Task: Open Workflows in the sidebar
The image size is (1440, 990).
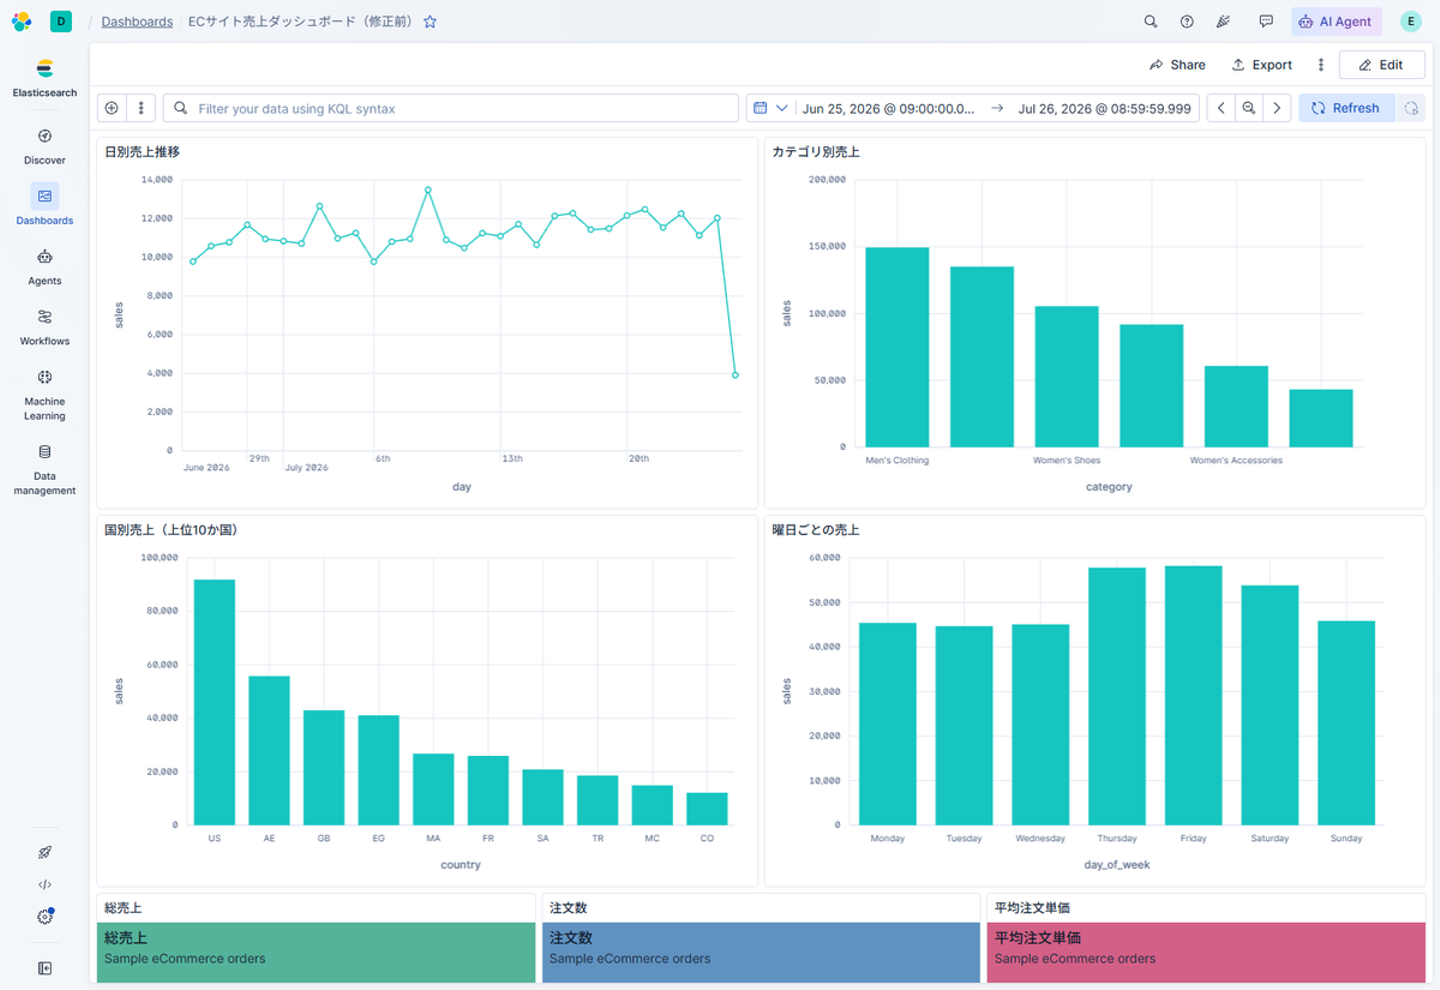Action: (45, 327)
